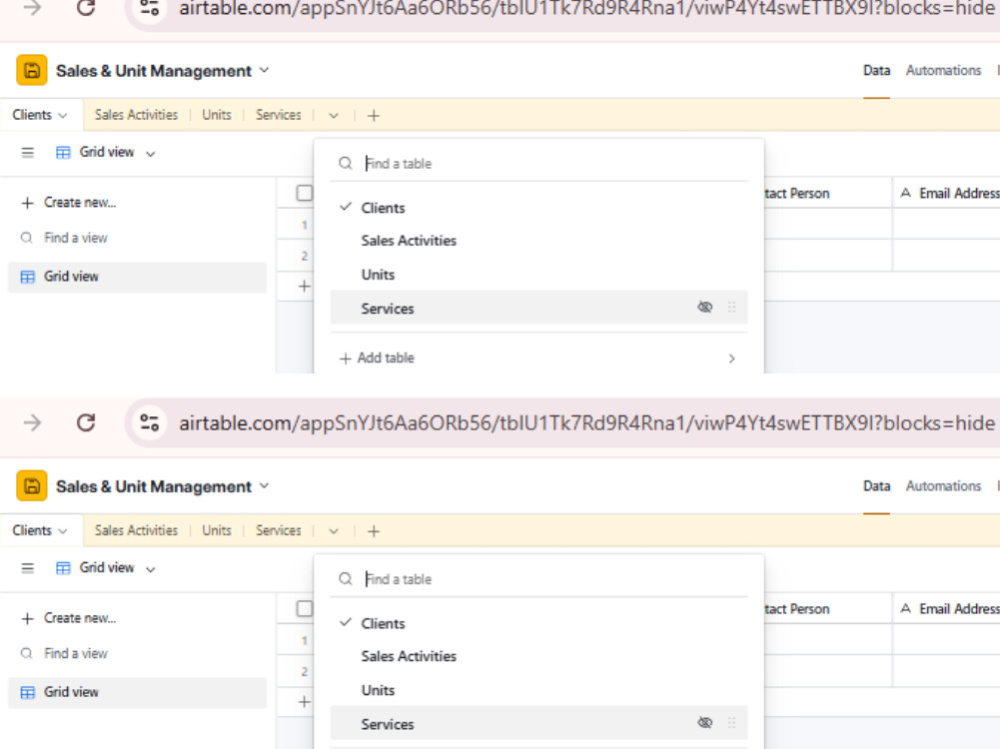Click the grid icon beside the upper Grid view dropdown
This screenshot has width=1000, height=749.
[x=63, y=152]
